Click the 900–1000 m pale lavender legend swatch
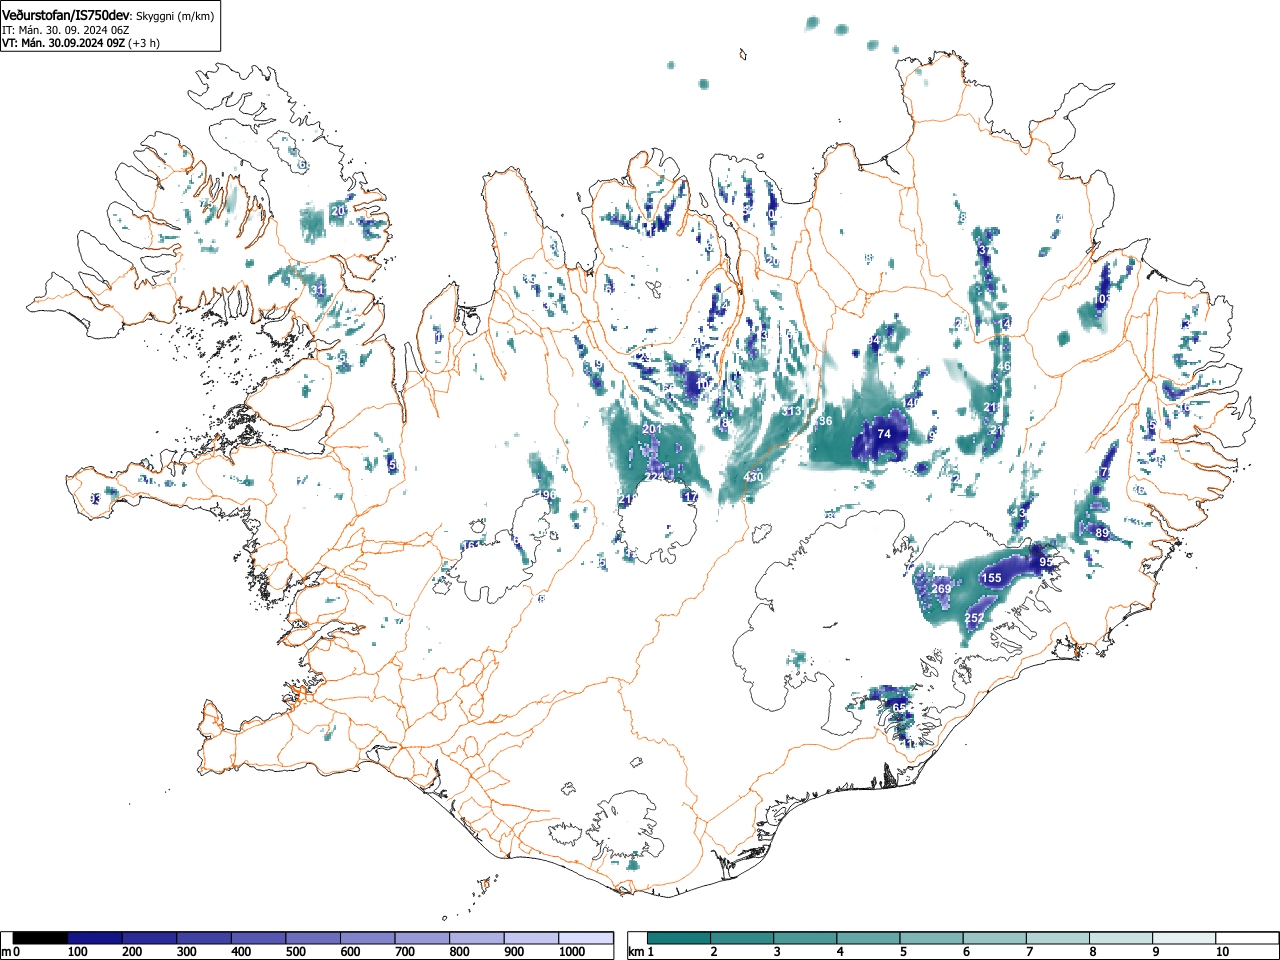This screenshot has height=960, width=1280. (531, 938)
